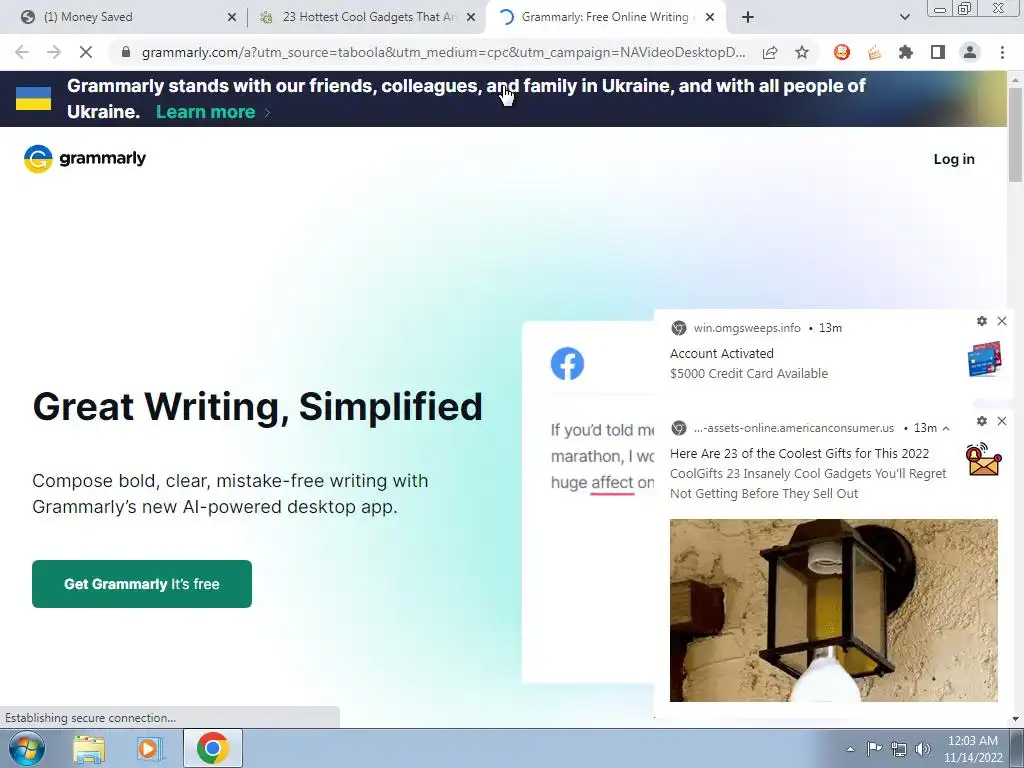Open Windows Explorer from taskbar

(89, 748)
